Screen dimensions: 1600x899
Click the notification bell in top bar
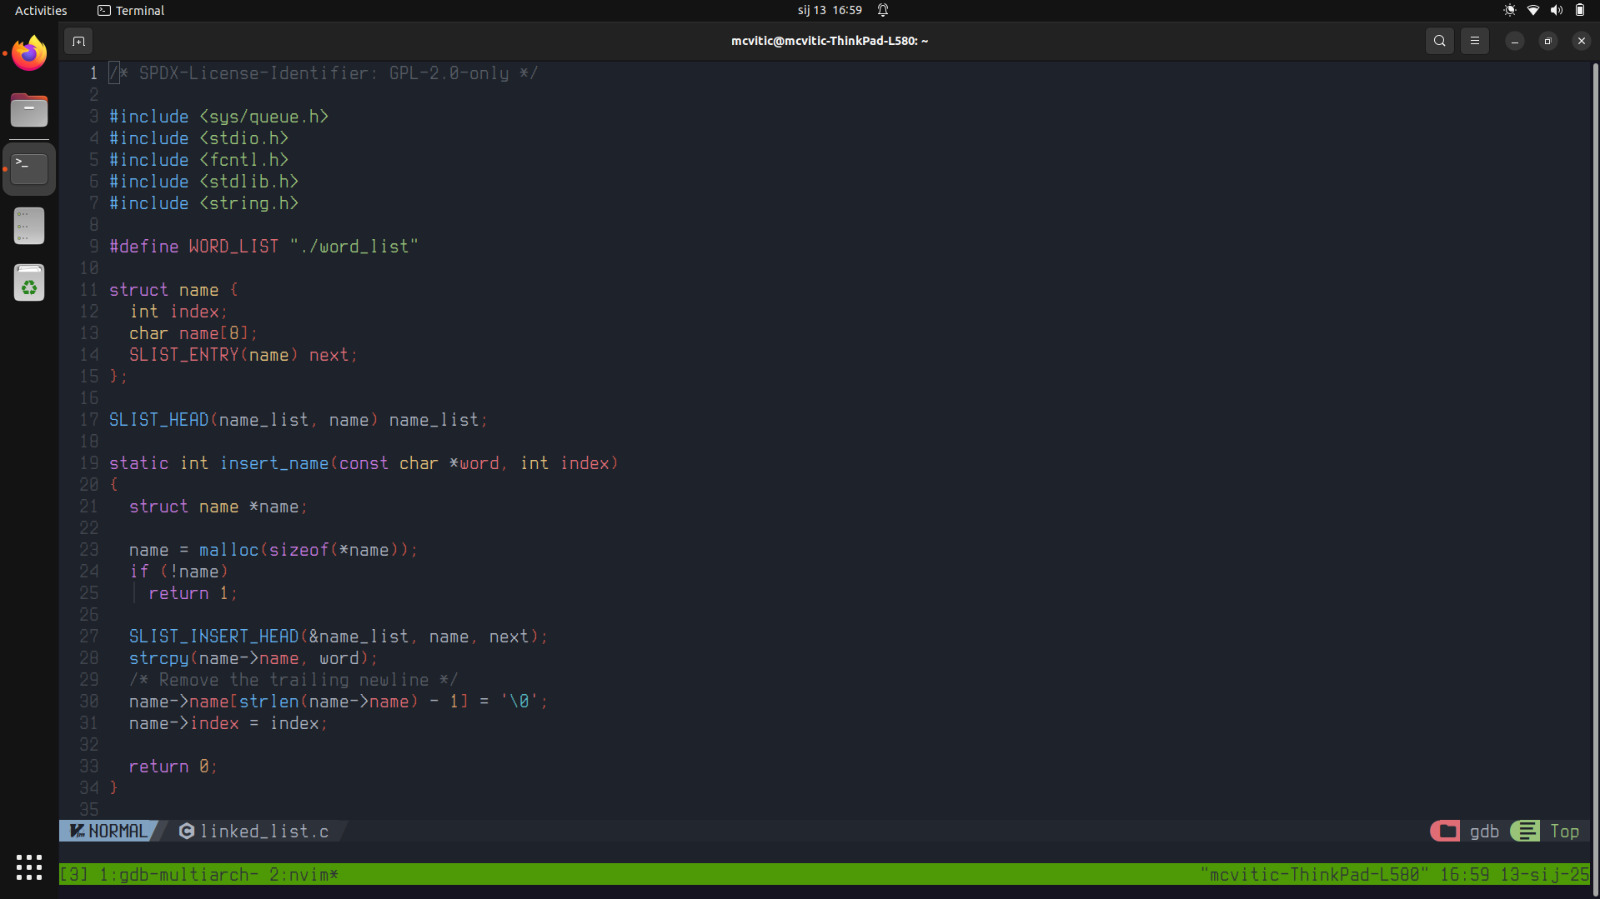[883, 10]
